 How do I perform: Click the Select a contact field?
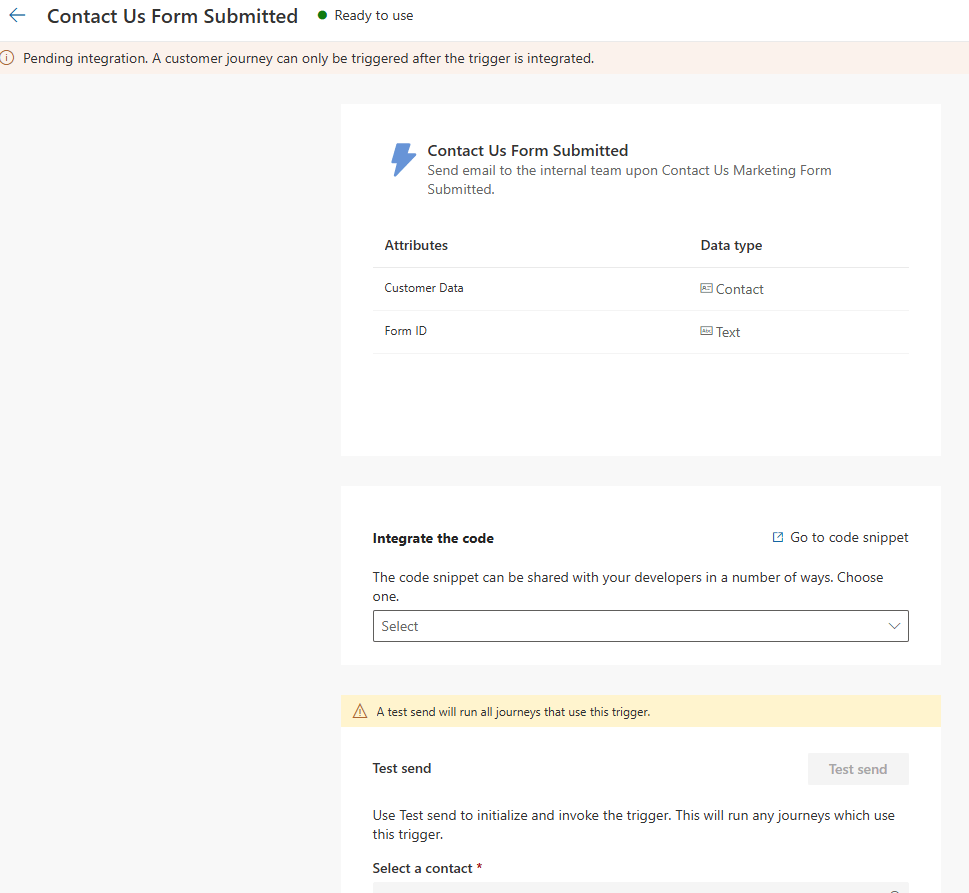640,887
